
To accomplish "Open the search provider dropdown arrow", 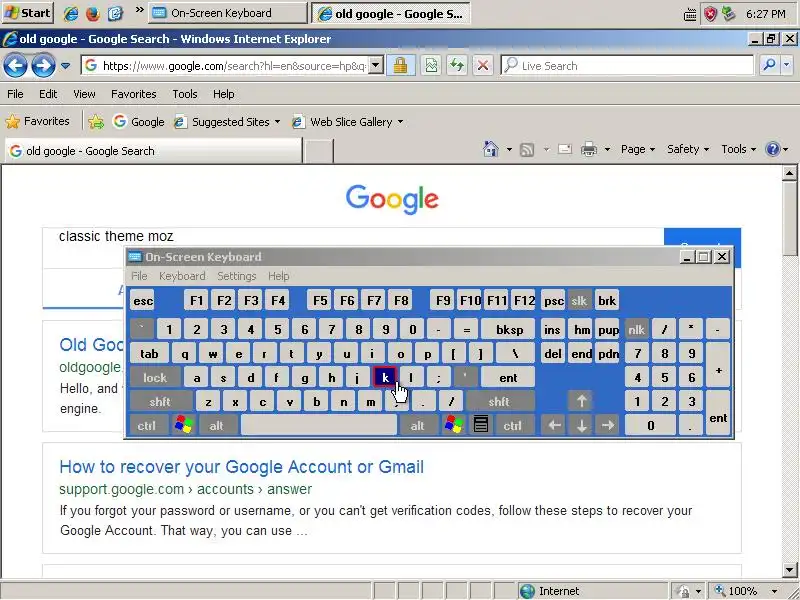I will (x=786, y=65).
